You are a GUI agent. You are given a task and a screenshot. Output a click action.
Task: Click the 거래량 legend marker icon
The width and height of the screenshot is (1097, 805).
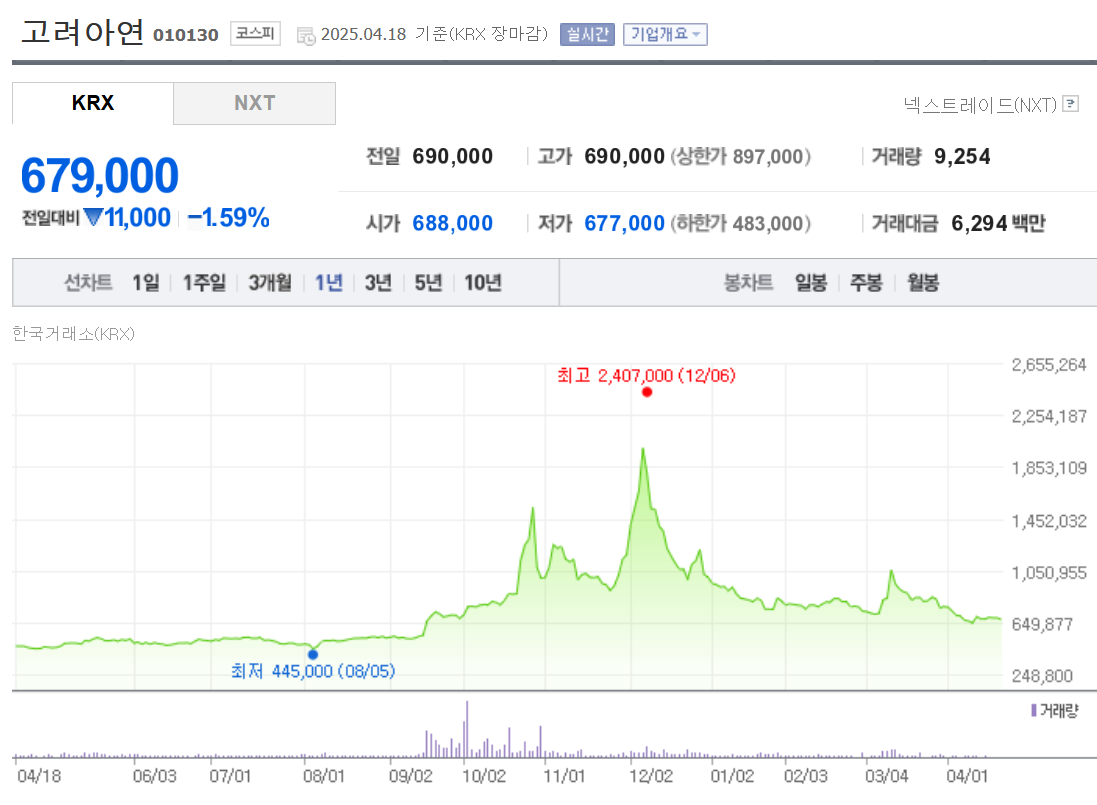tap(1033, 711)
